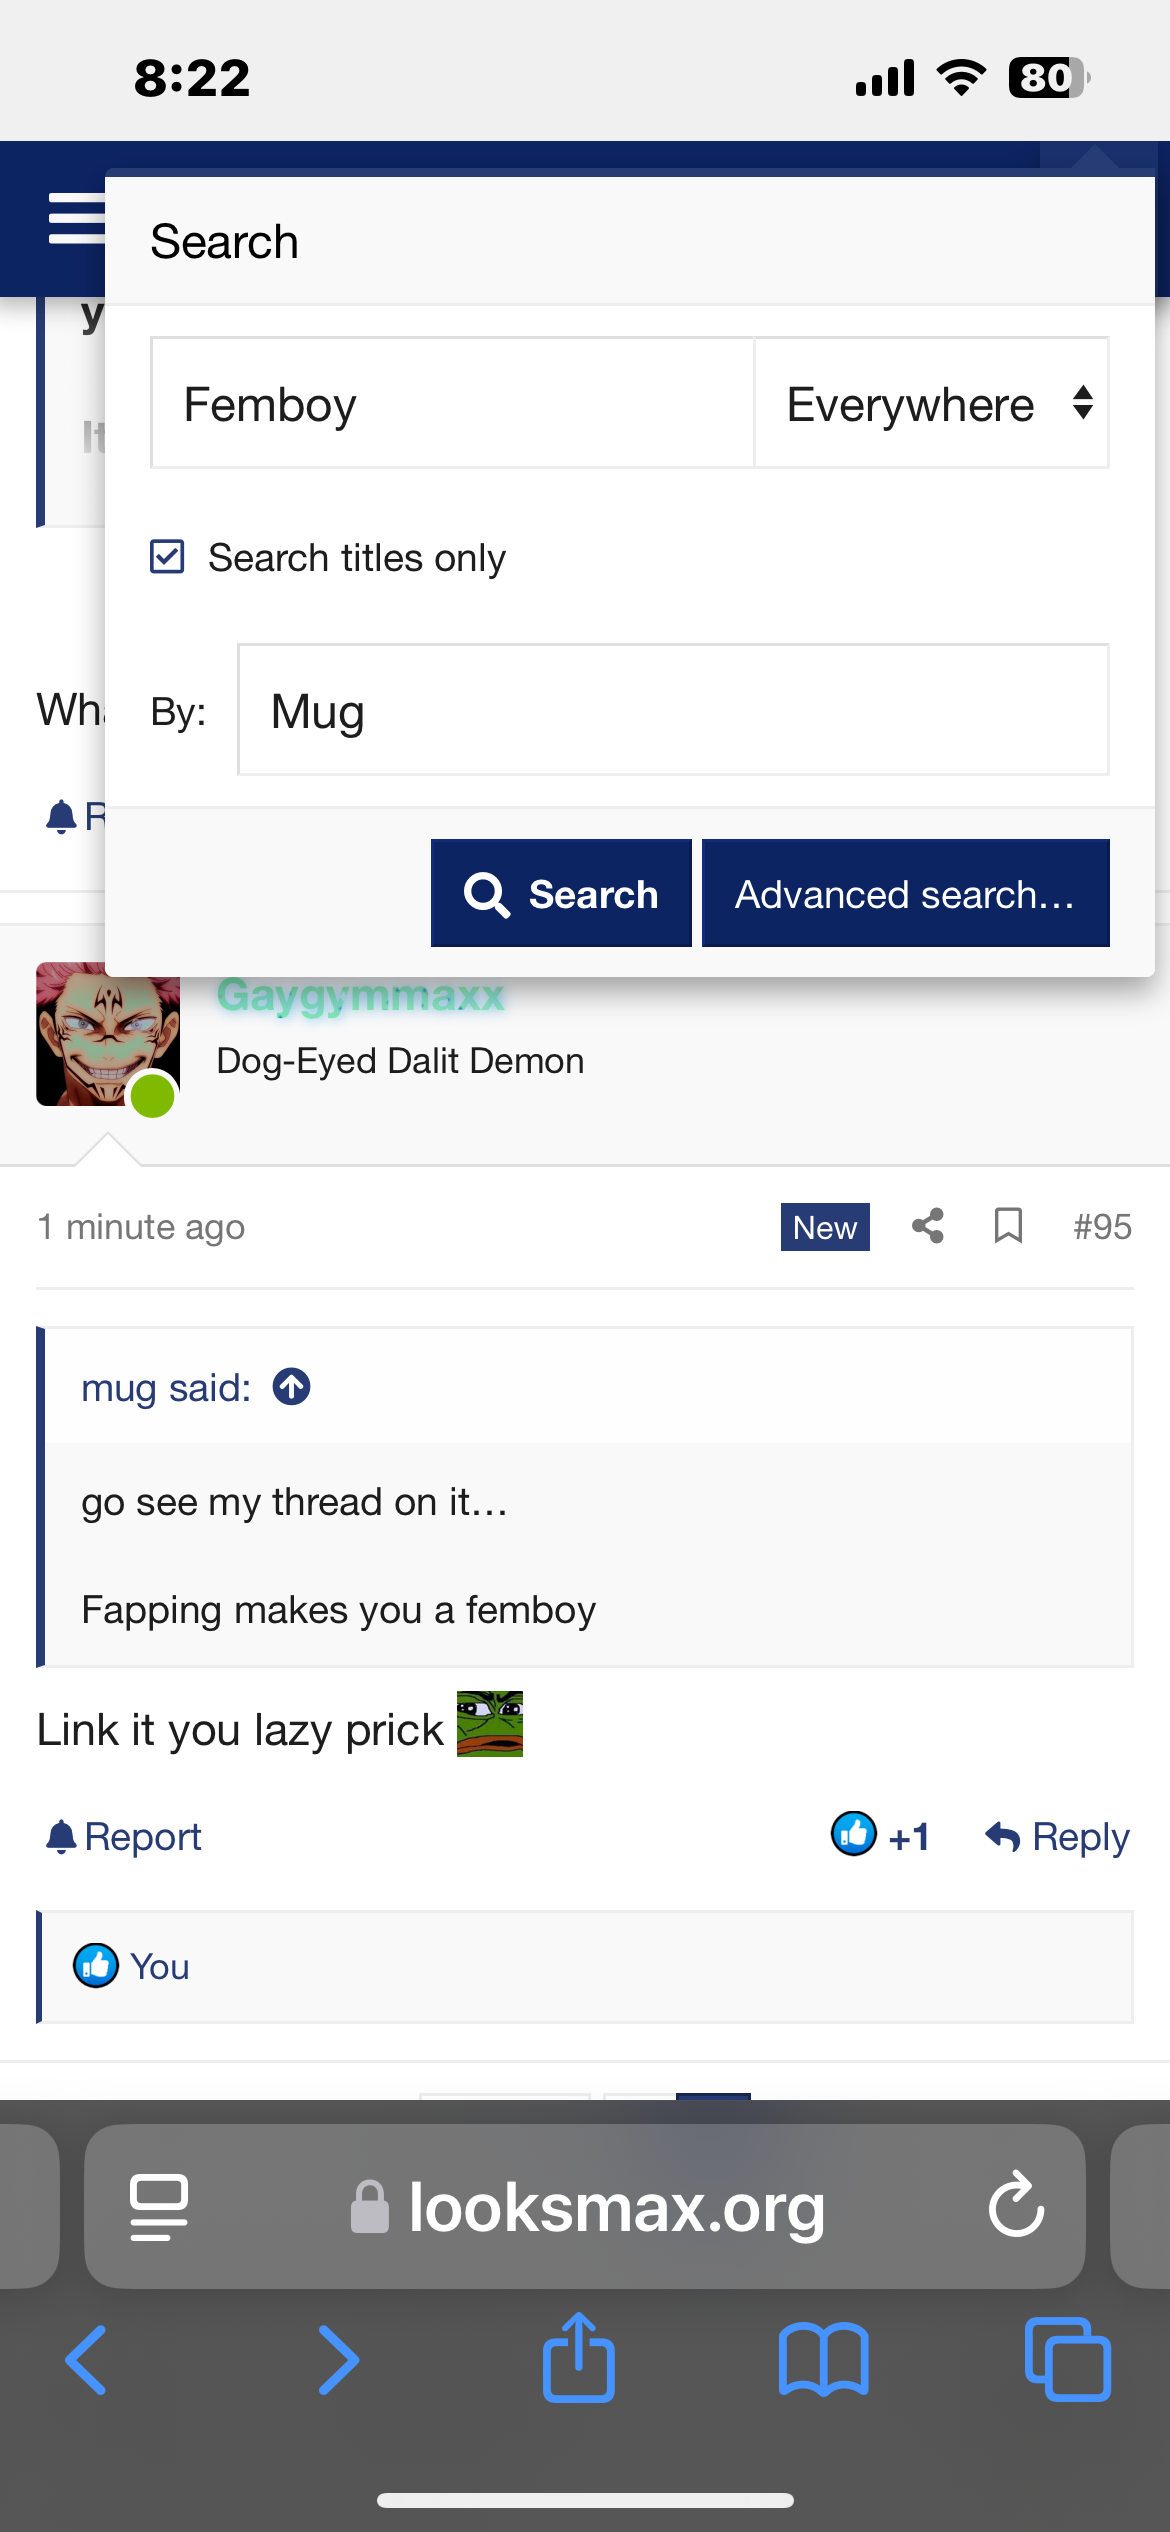Go back to previous page
The width and height of the screenshot is (1170, 2532).
point(87,2360)
